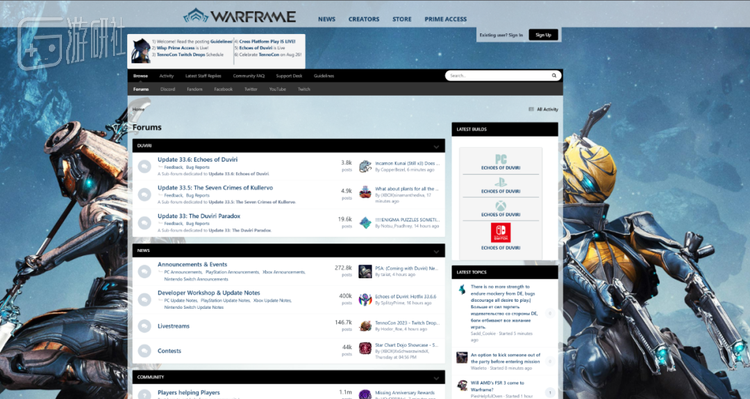This screenshot has height=399, width=750.
Task: Click the Sign Up button
Action: [543, 35]
